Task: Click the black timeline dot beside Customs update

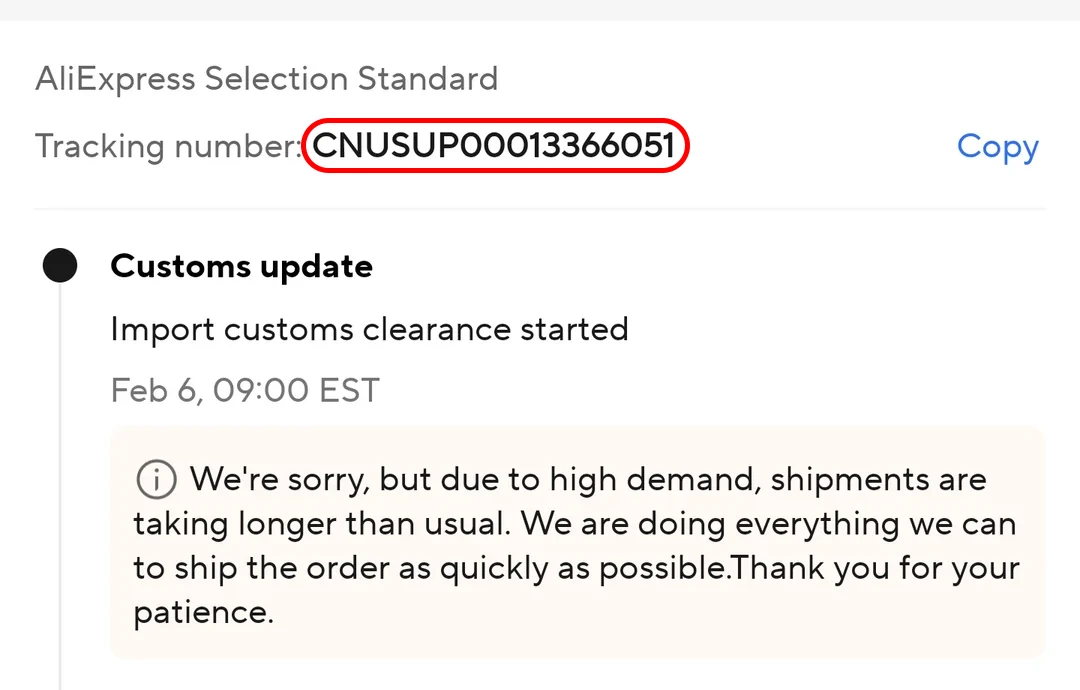Action: tap(60, 264)
